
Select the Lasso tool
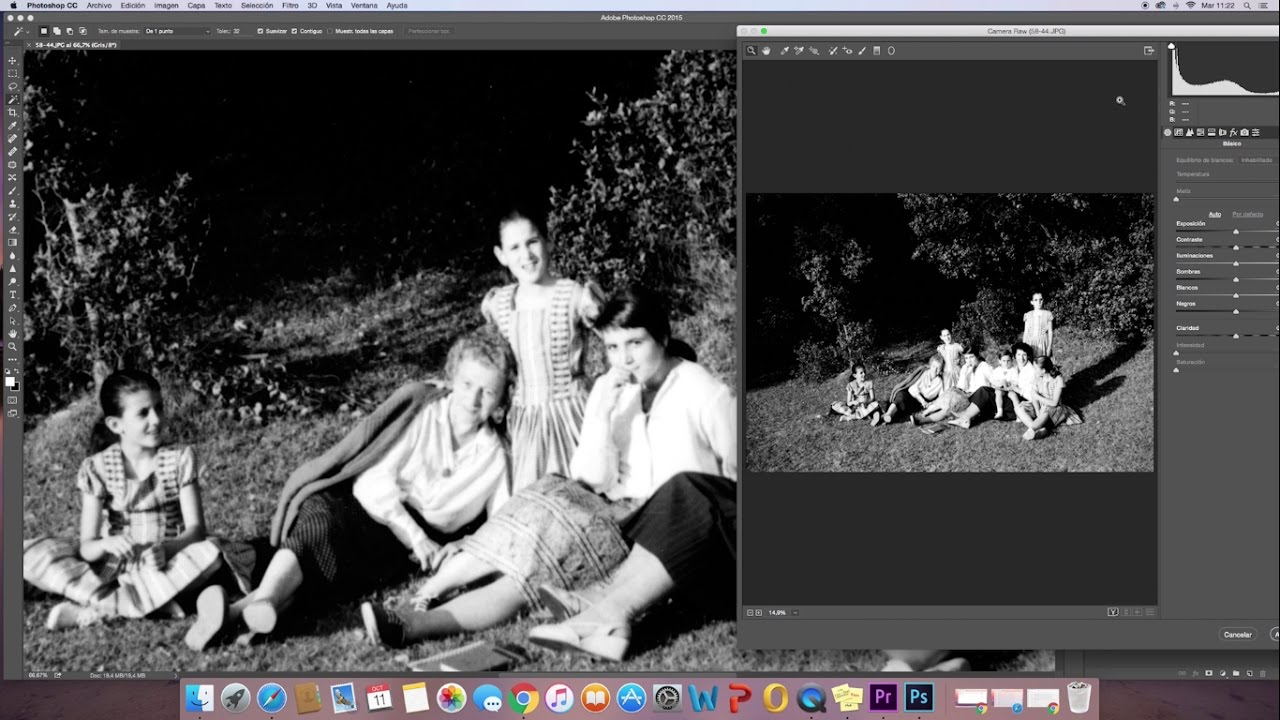[x=12, y=86]
